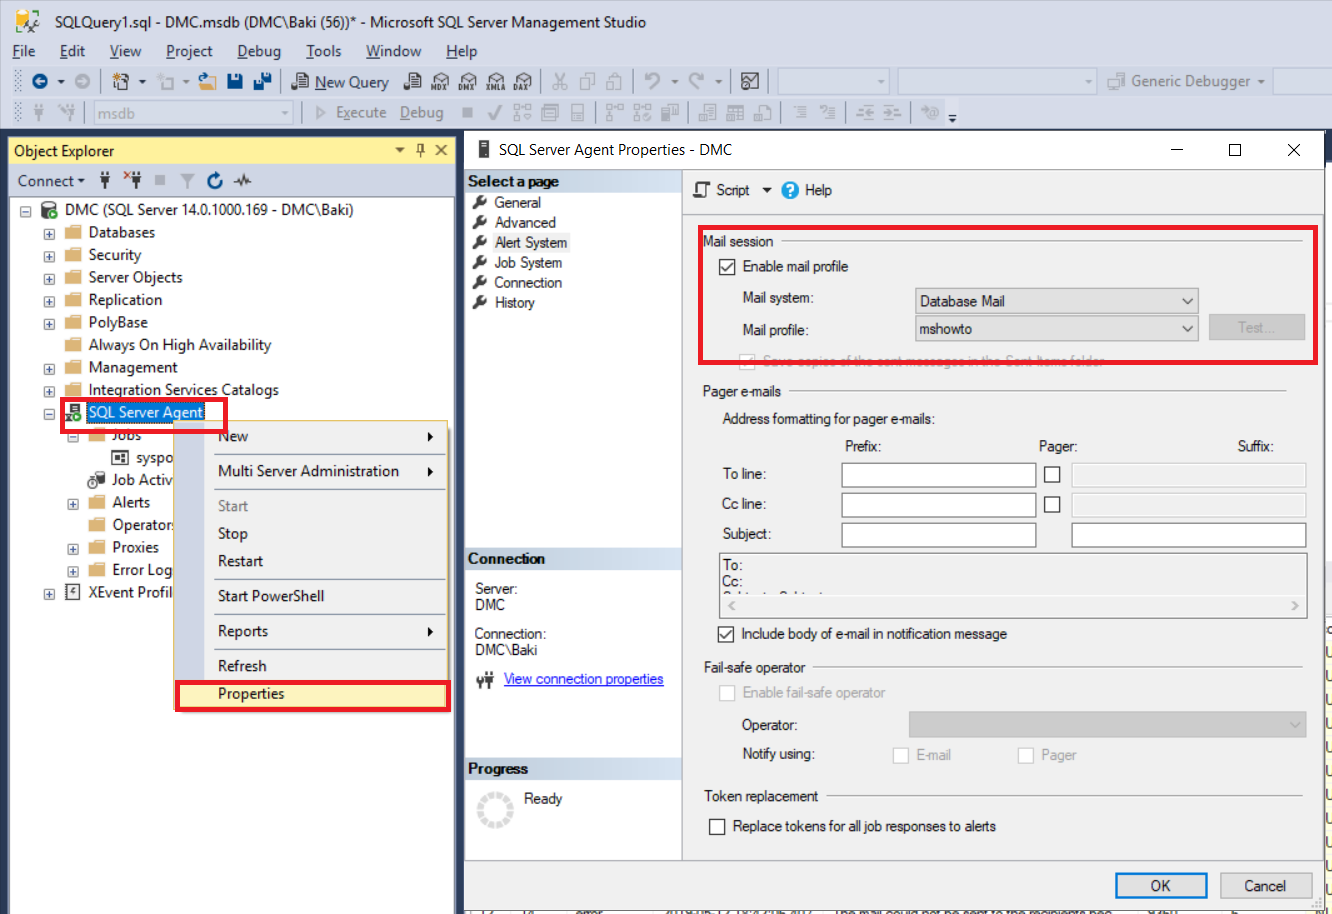Click the Execute query button

pyautogui.click(x=351, y=113)
